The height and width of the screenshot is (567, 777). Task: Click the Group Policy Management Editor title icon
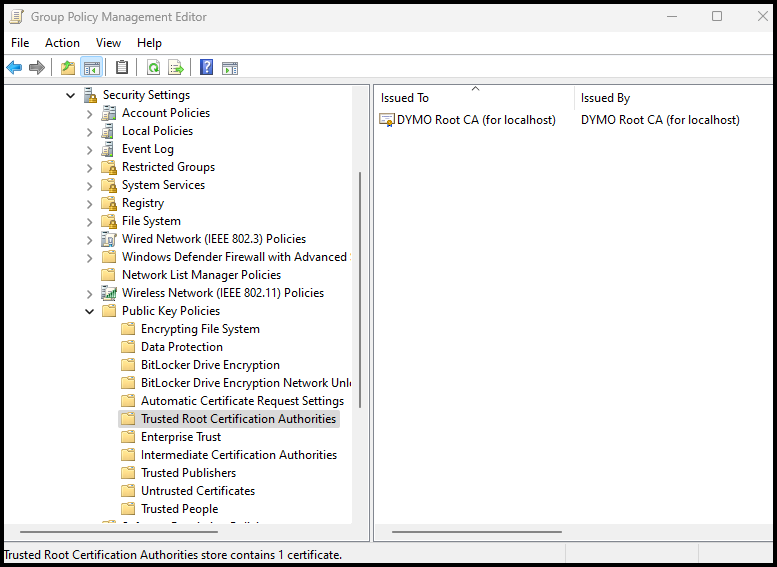16,16
